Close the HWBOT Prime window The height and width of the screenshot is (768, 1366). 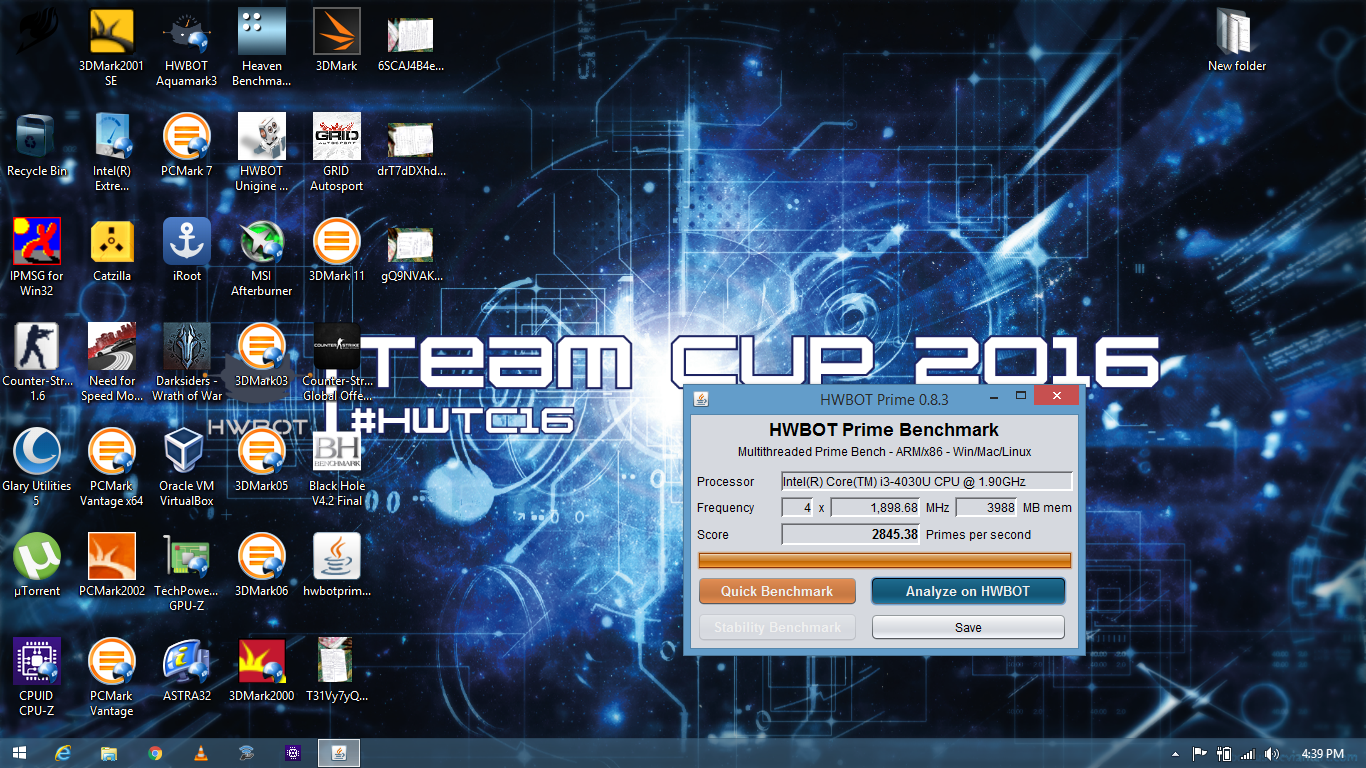[x=1056, y=397]
